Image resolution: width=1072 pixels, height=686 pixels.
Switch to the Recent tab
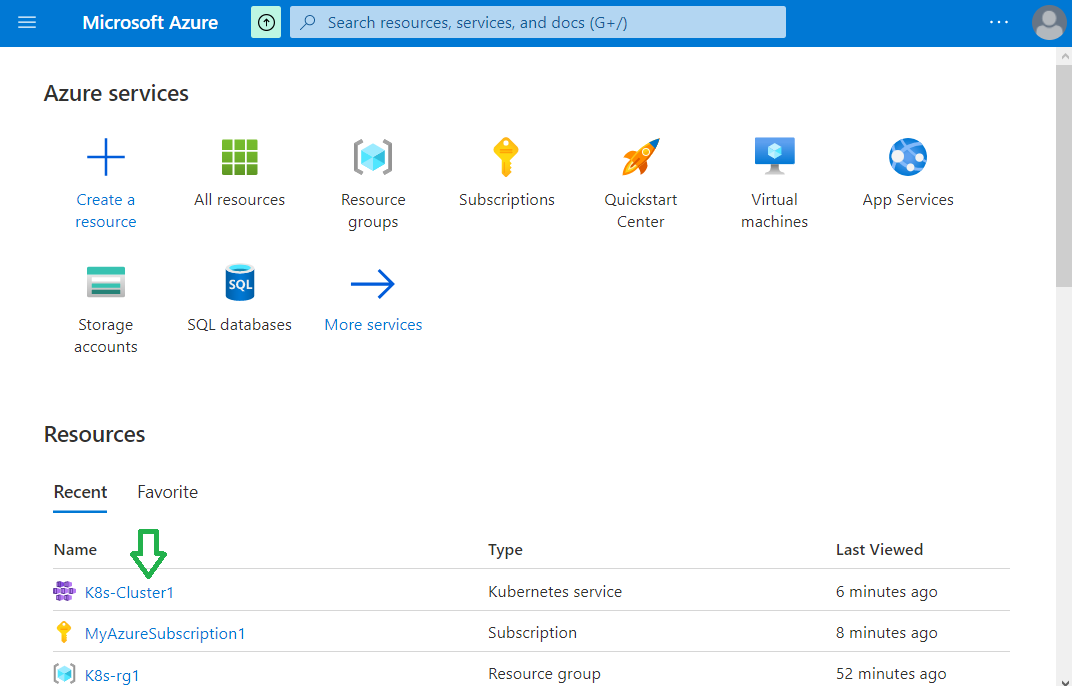click(80, 492)
